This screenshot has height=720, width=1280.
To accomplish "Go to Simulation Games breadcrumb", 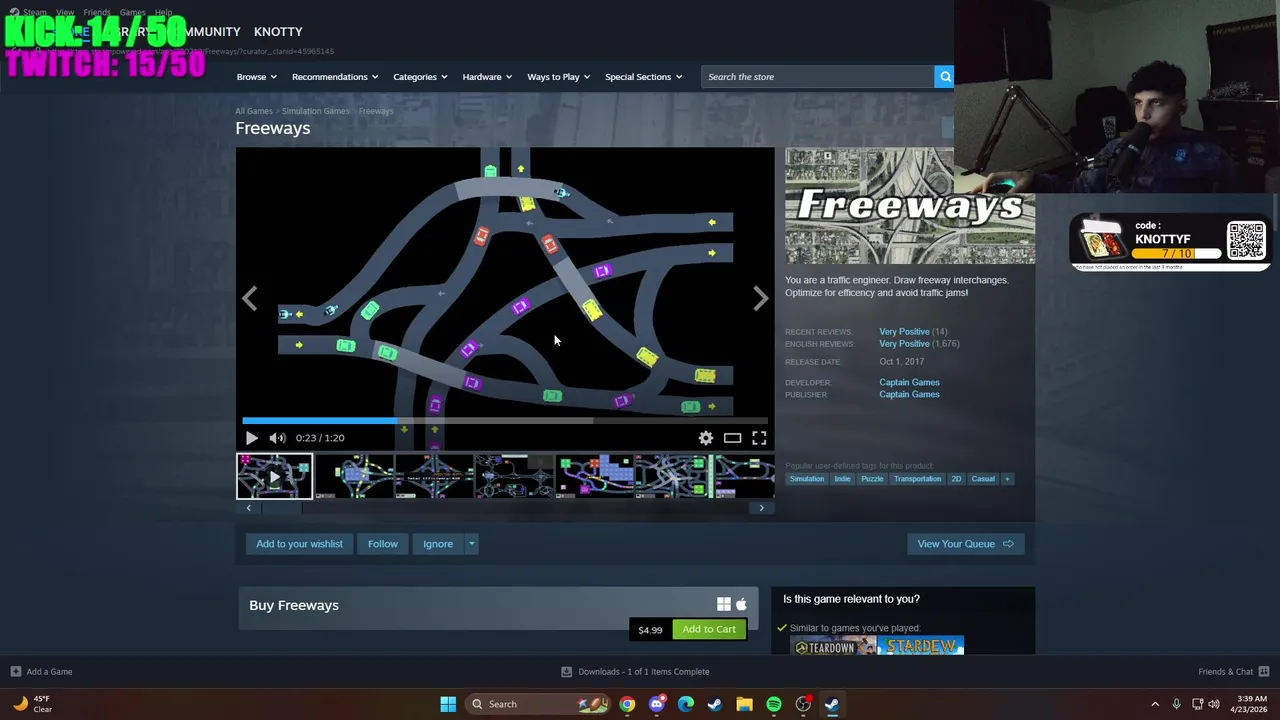I will (x=315, y=111).
